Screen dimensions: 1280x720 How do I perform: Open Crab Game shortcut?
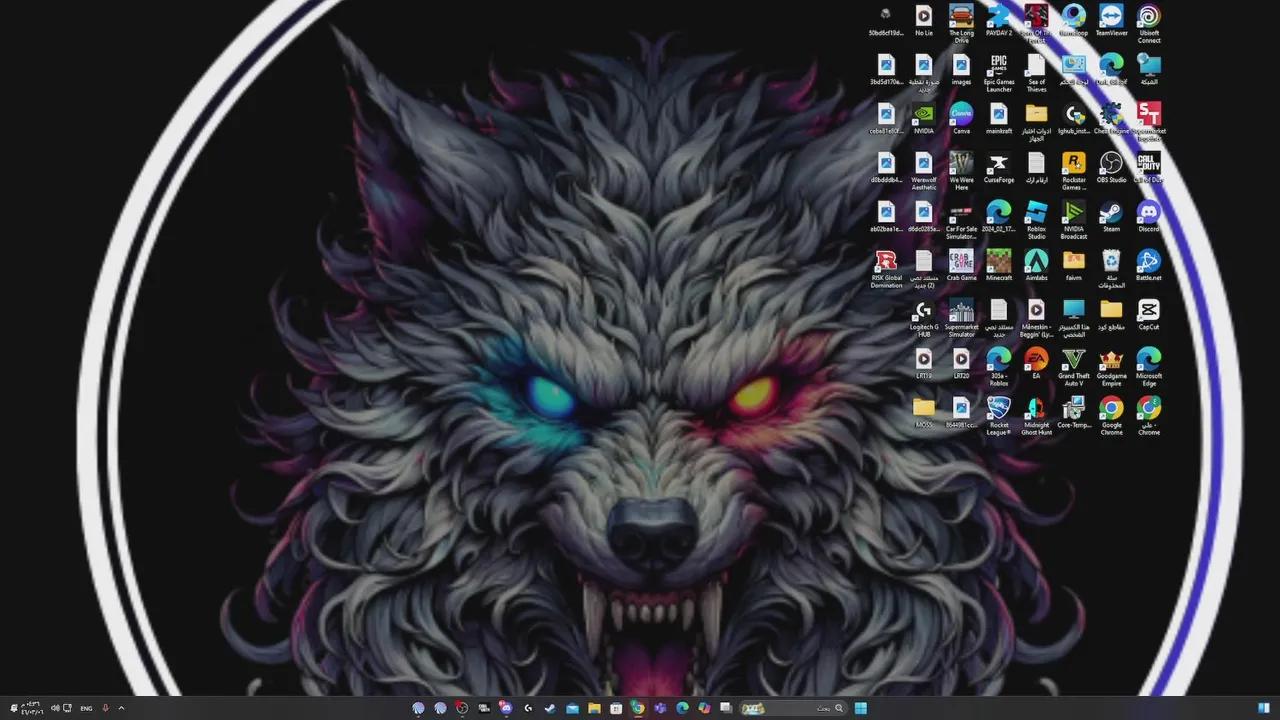click(961, 265)
